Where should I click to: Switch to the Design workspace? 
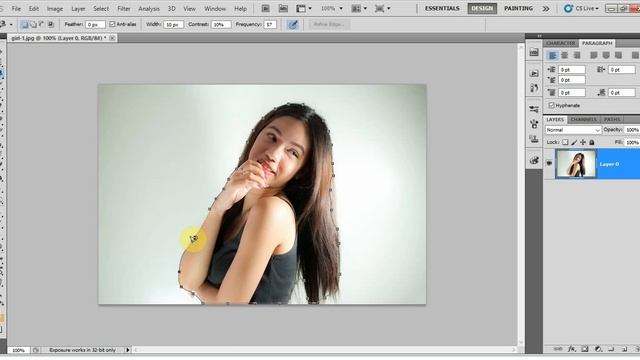click(x=482, y=9)
